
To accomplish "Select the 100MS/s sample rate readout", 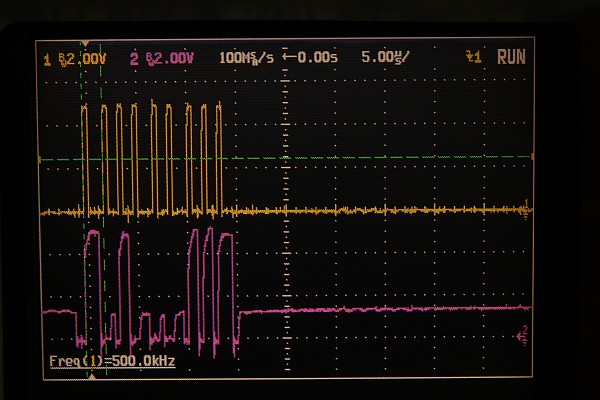I will pos(246,59).
